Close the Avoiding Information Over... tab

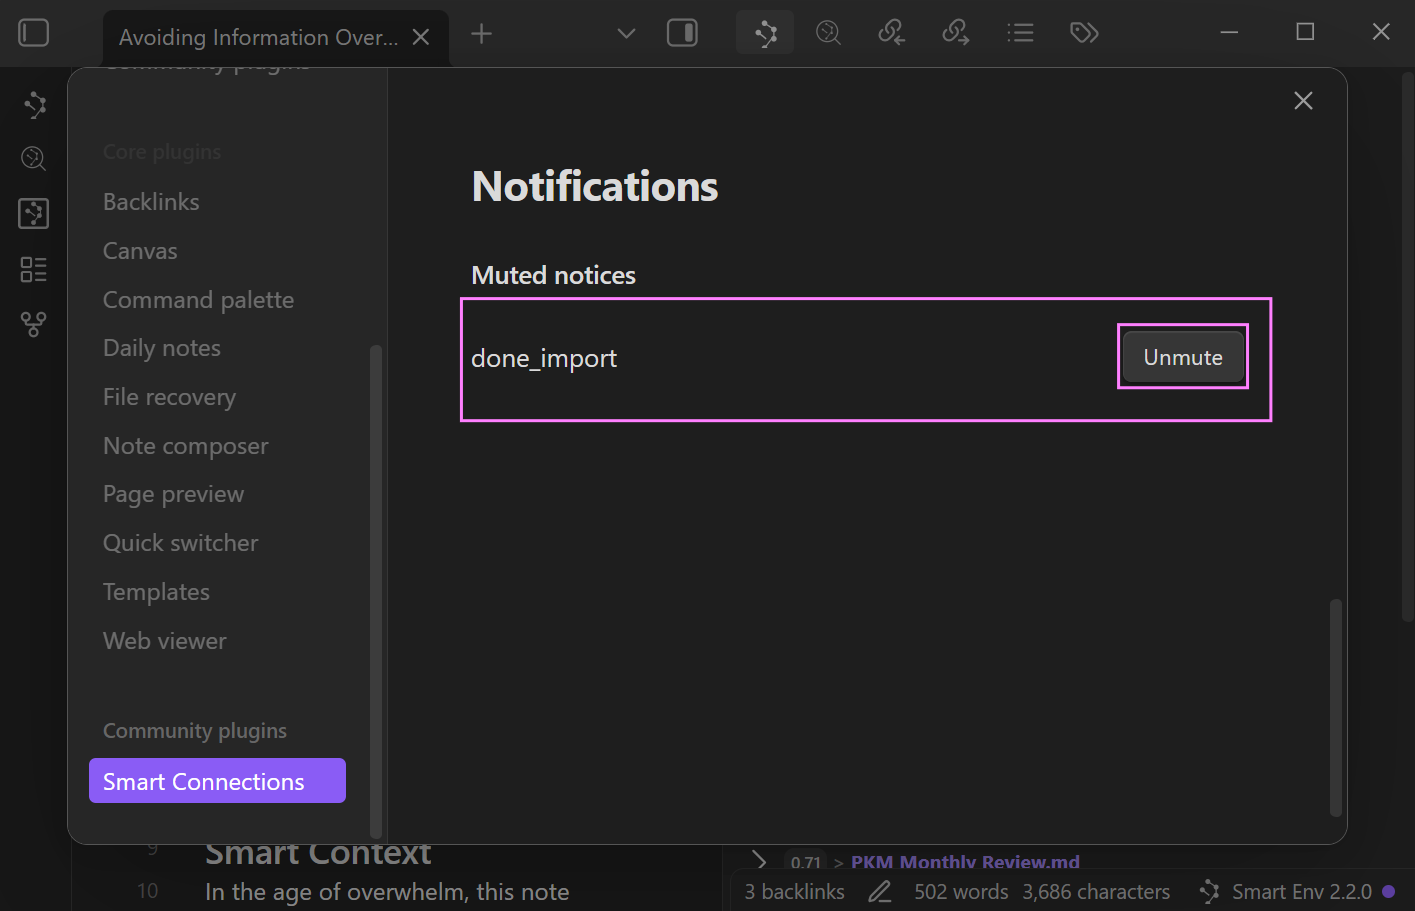point(421,37)
